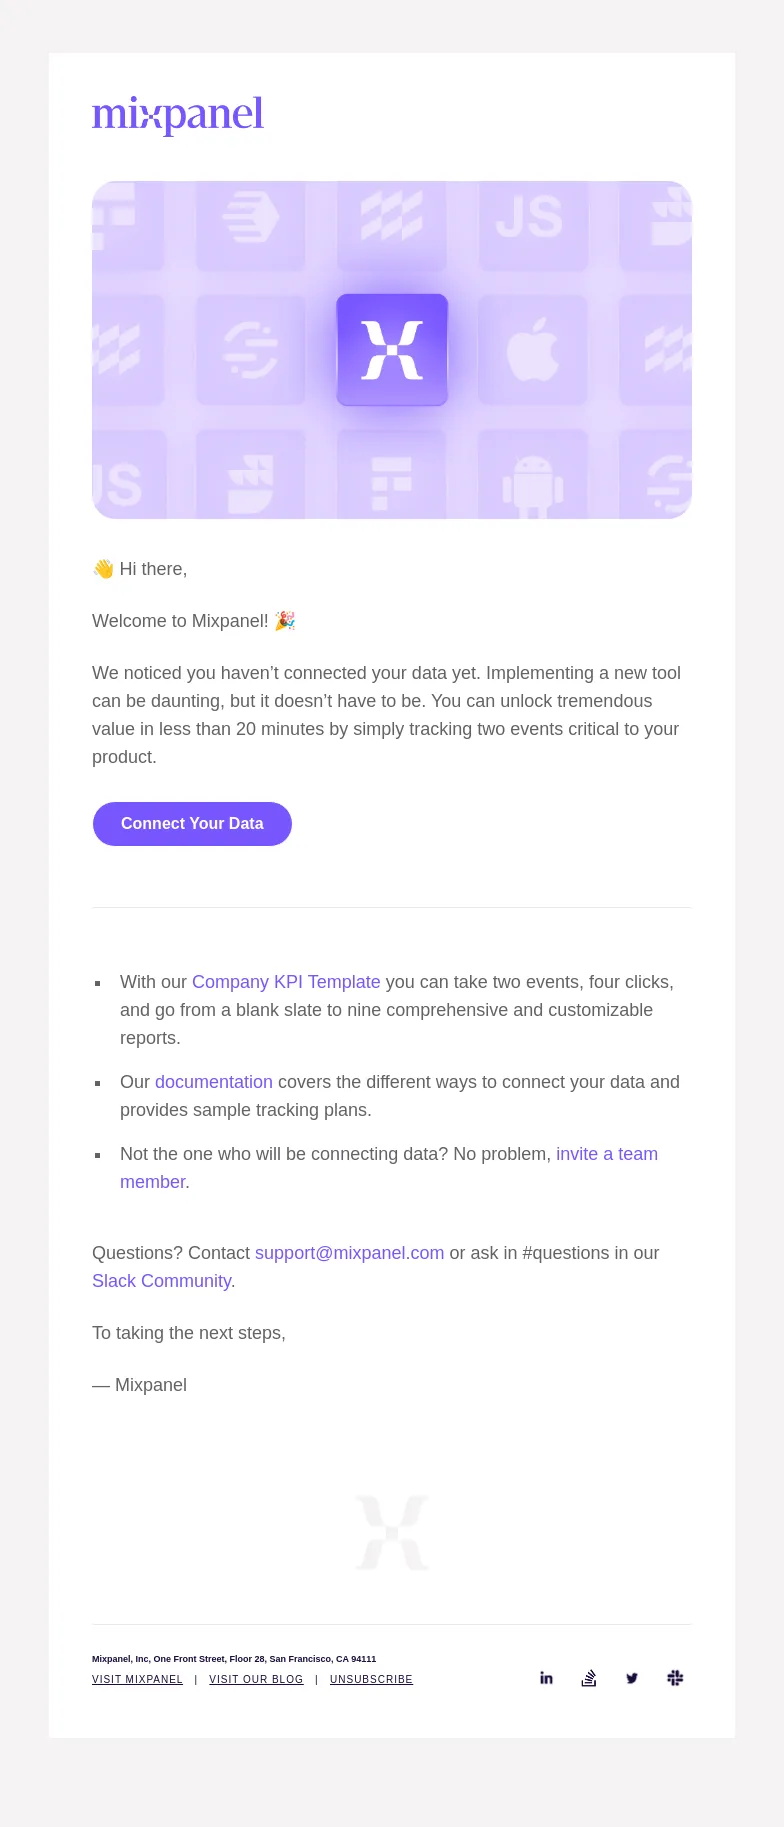Email support@mixpanel.com via the link
The image size is (784, 1827).
point(349,1253)
